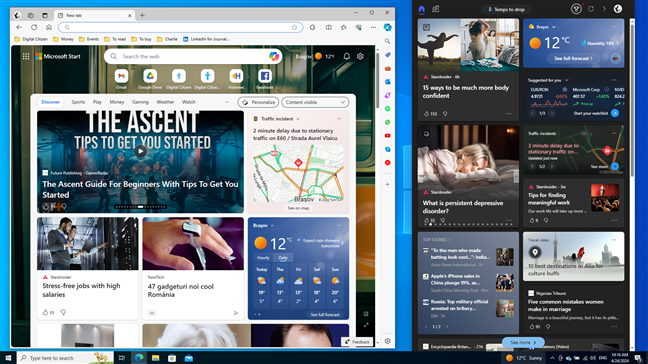The height and width of the screenshot is (364, 648).
Task: Show hidden system tray icons chevron
Action: point(552,358)
